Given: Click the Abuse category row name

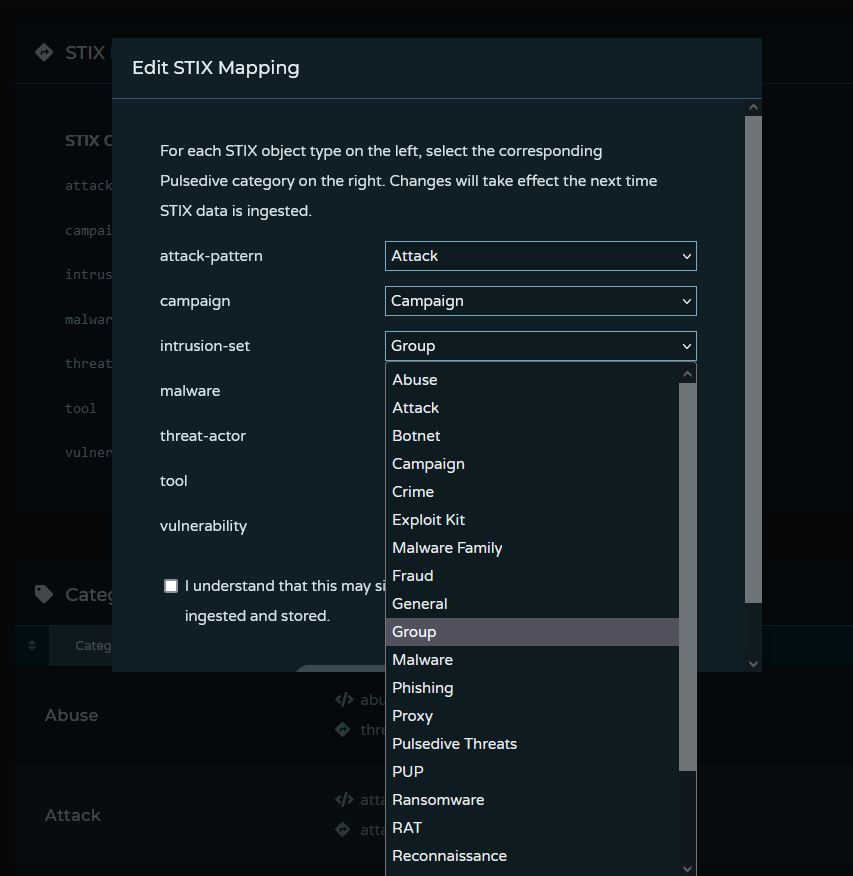Looking at the screenshot, I should point(72,715).
